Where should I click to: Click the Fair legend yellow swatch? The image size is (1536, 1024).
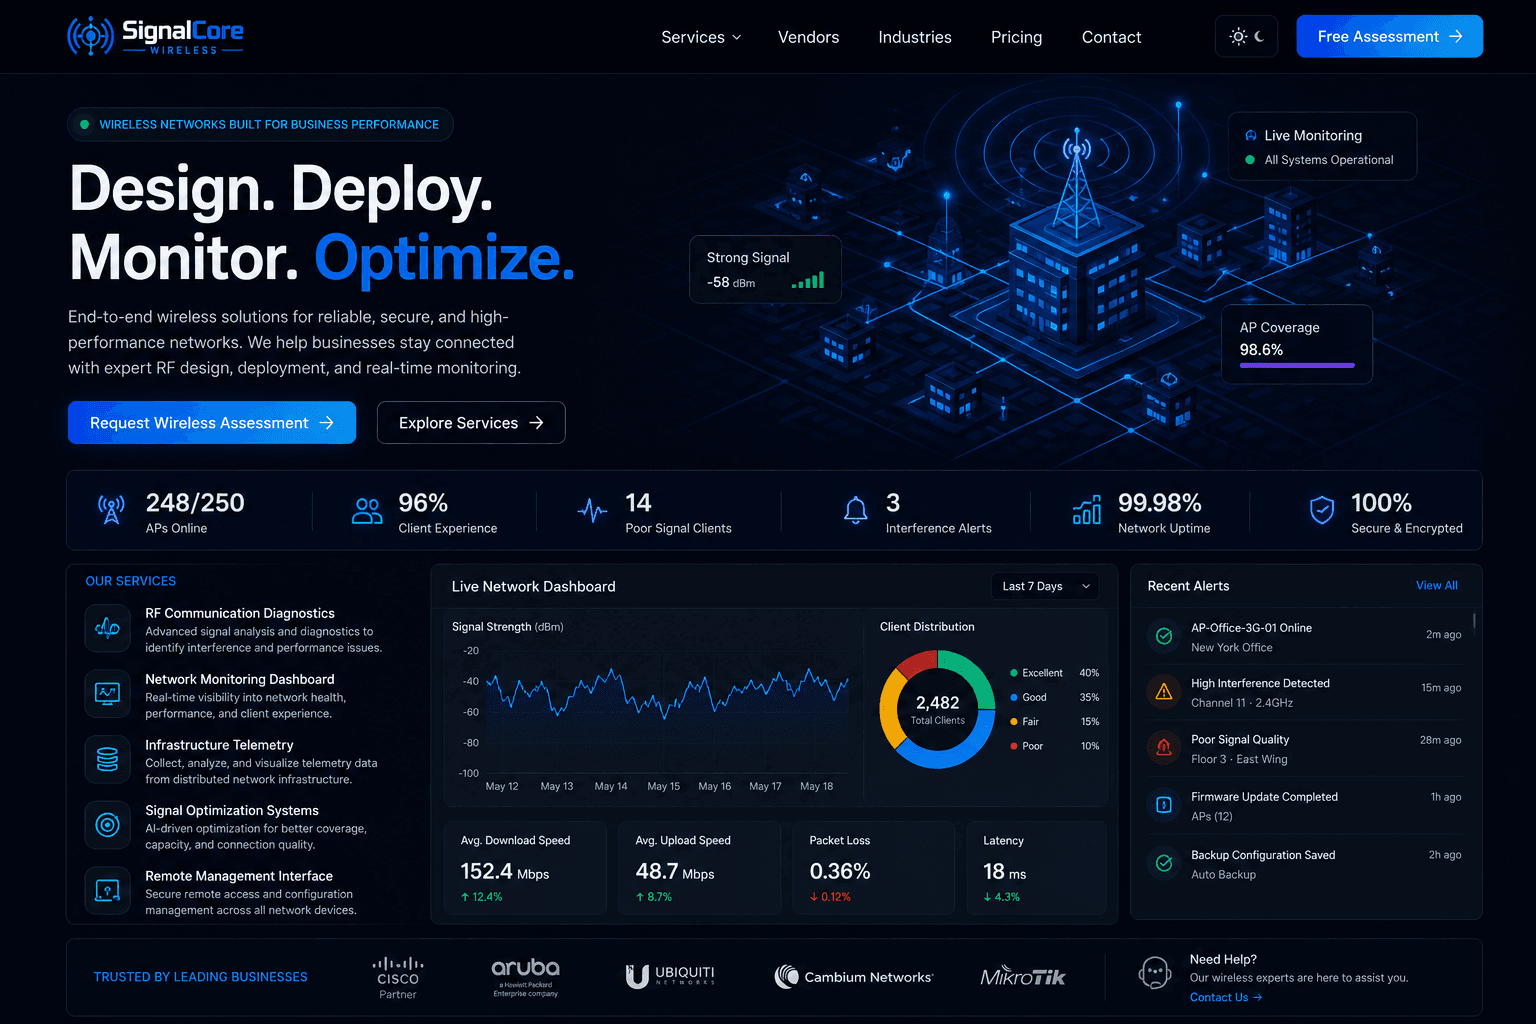[x=1014, y=721]
